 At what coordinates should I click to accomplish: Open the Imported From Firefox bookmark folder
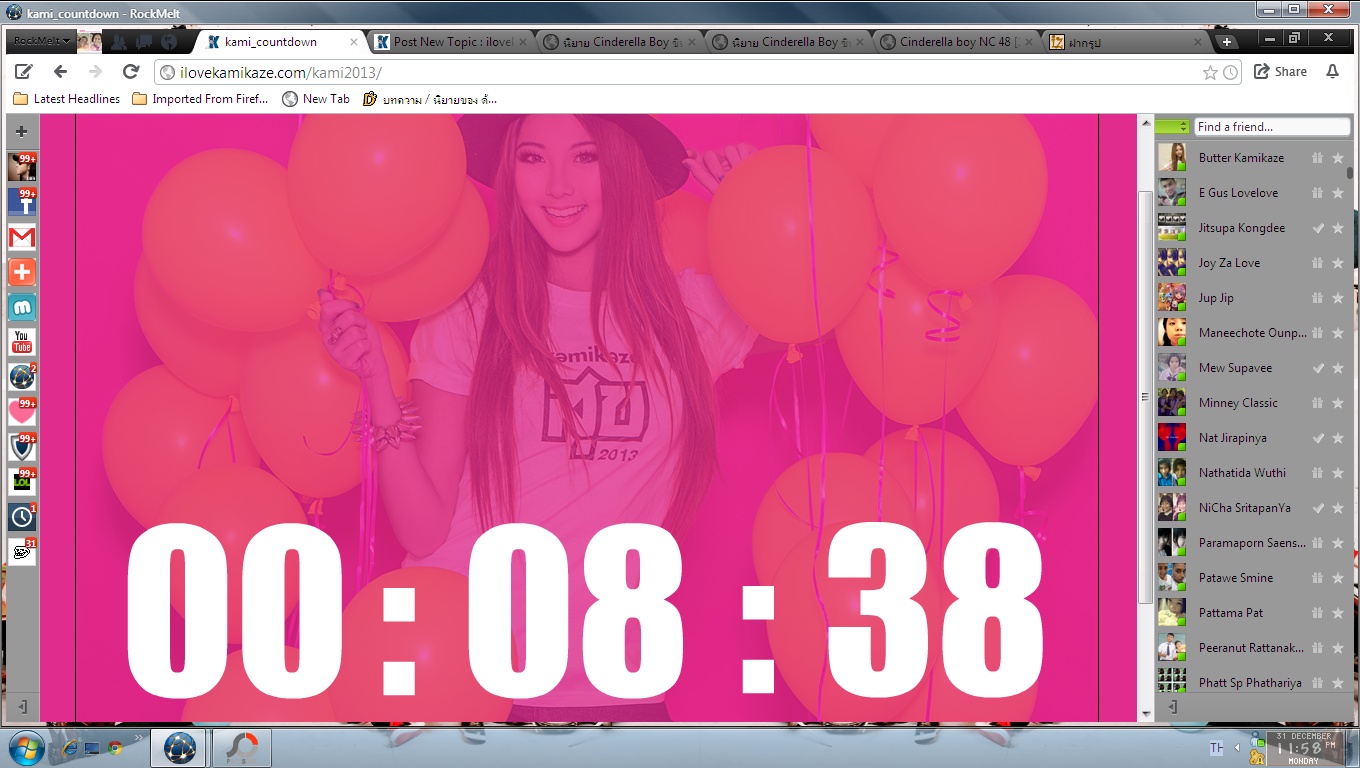[201, 99]
